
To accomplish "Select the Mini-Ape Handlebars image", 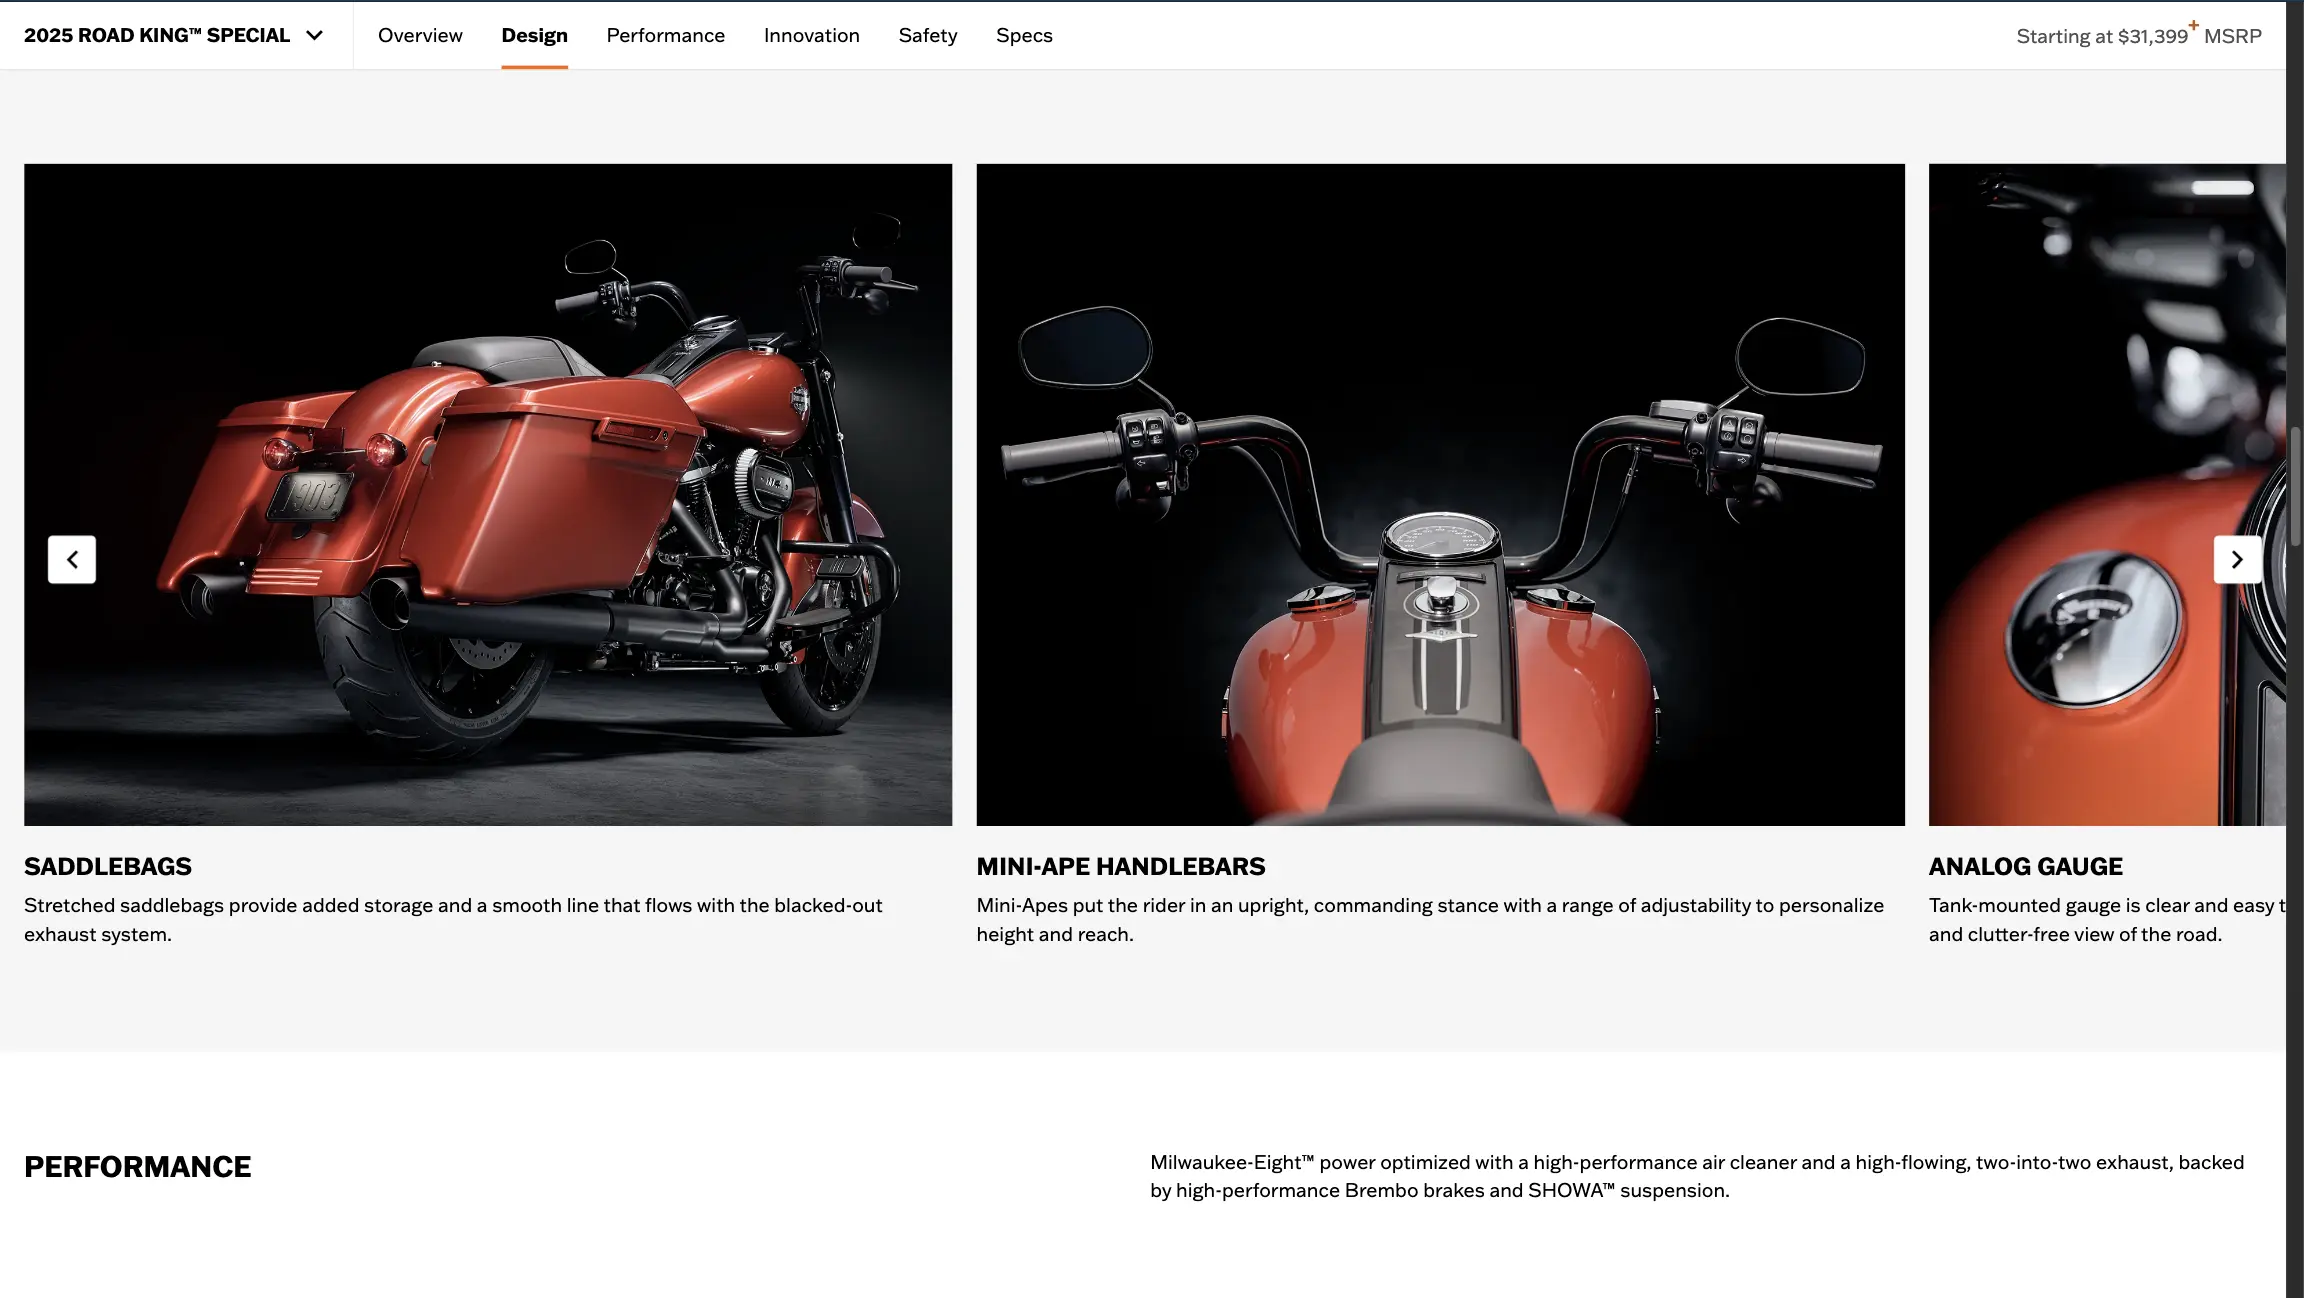I will click(1440, 494).
